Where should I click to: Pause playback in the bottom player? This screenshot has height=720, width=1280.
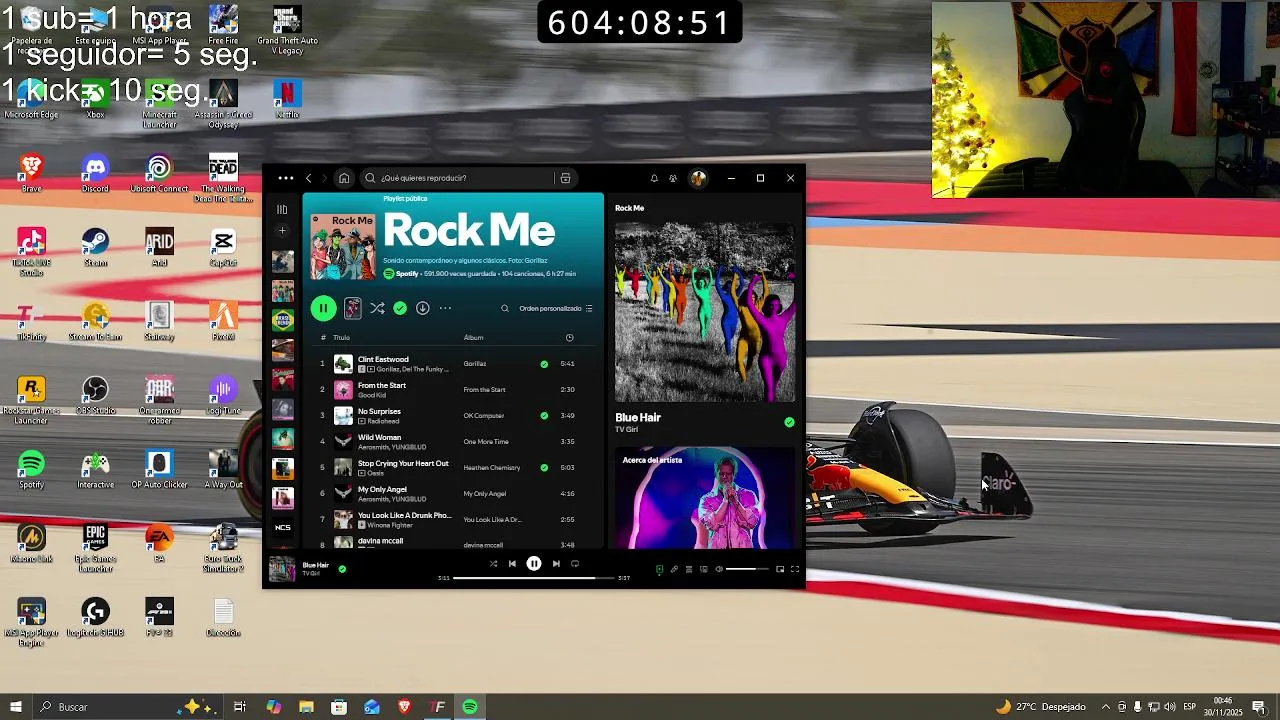point(534,564)
